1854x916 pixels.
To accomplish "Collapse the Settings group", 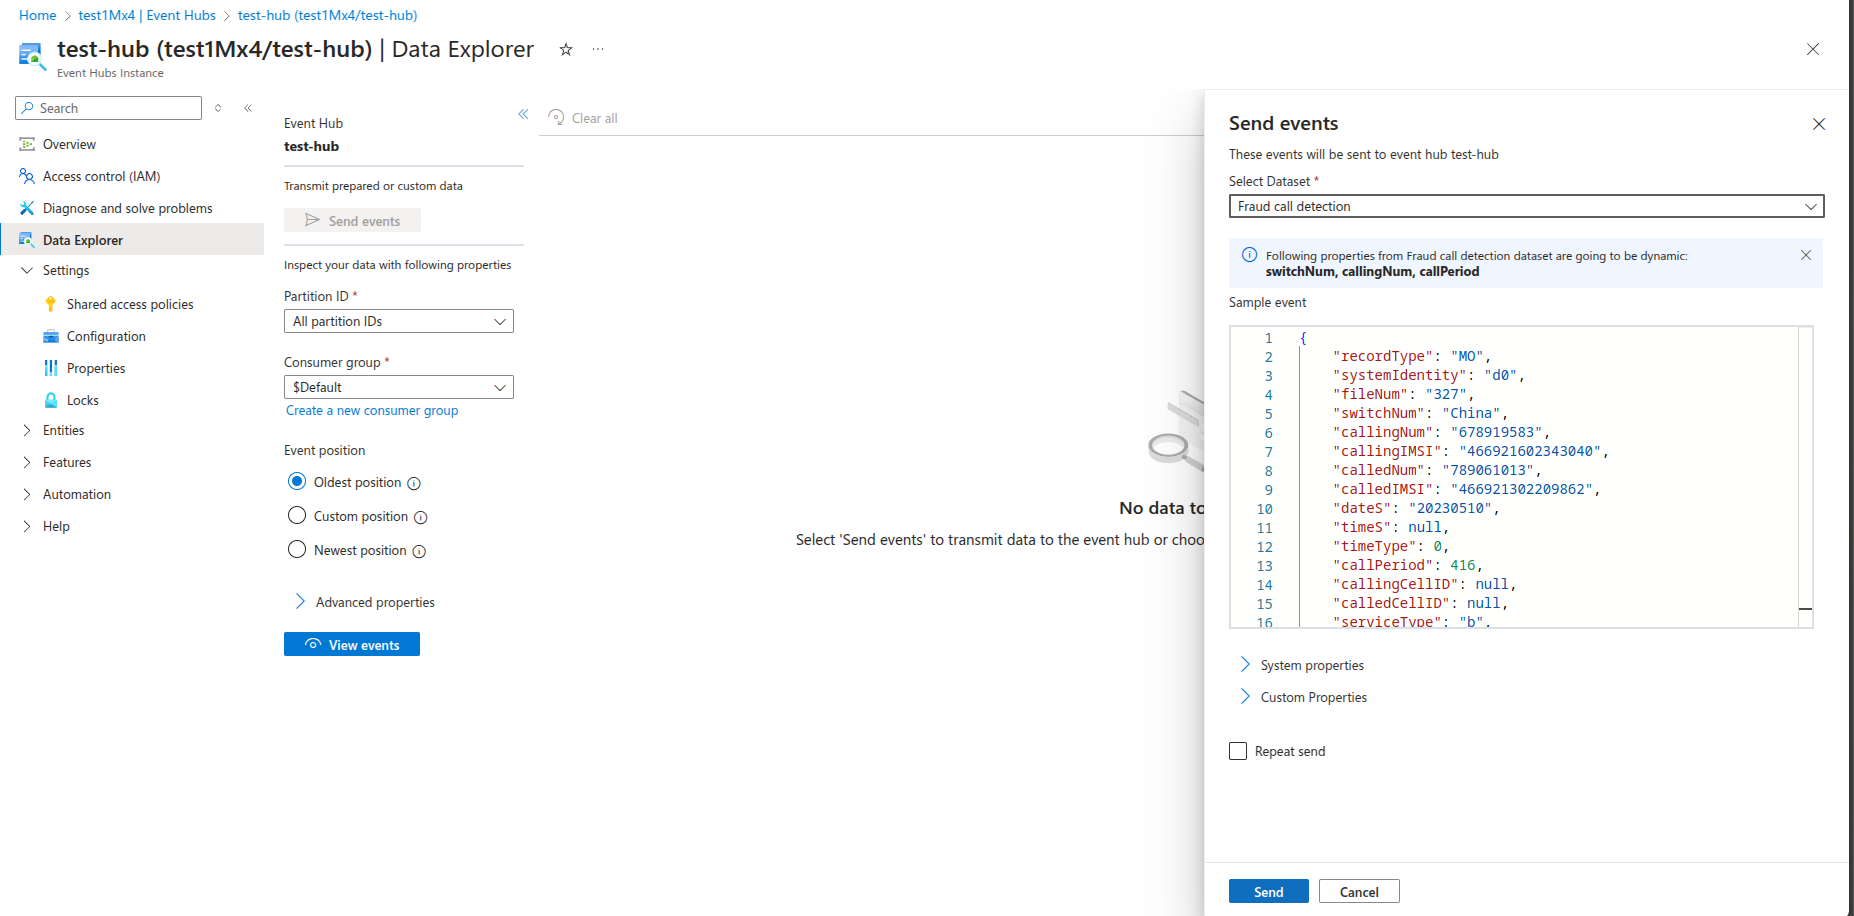I will (27, 270).
